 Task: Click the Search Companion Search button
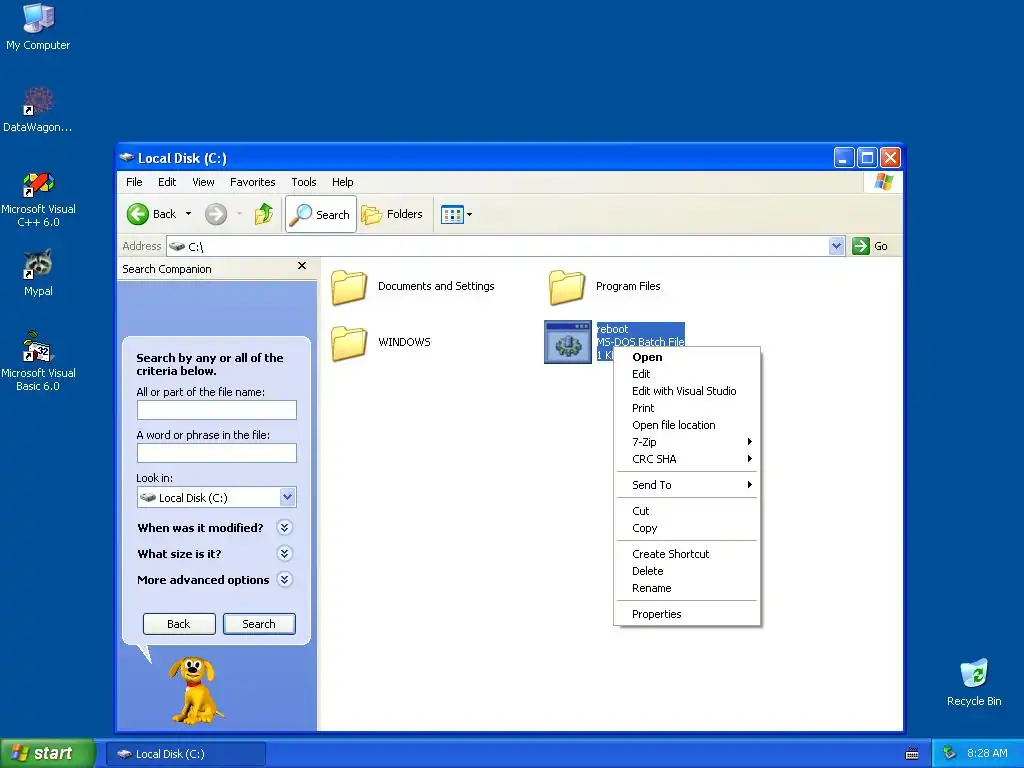pyautogui.click(x=259, y=624)
